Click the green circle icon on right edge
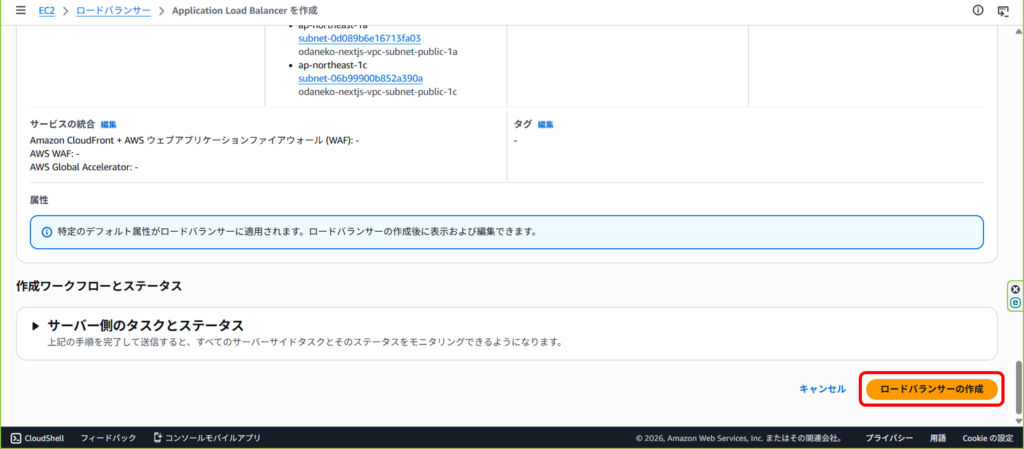Screen dimensions: 1024x449 pyautogui.click(x=1016, y=301)
